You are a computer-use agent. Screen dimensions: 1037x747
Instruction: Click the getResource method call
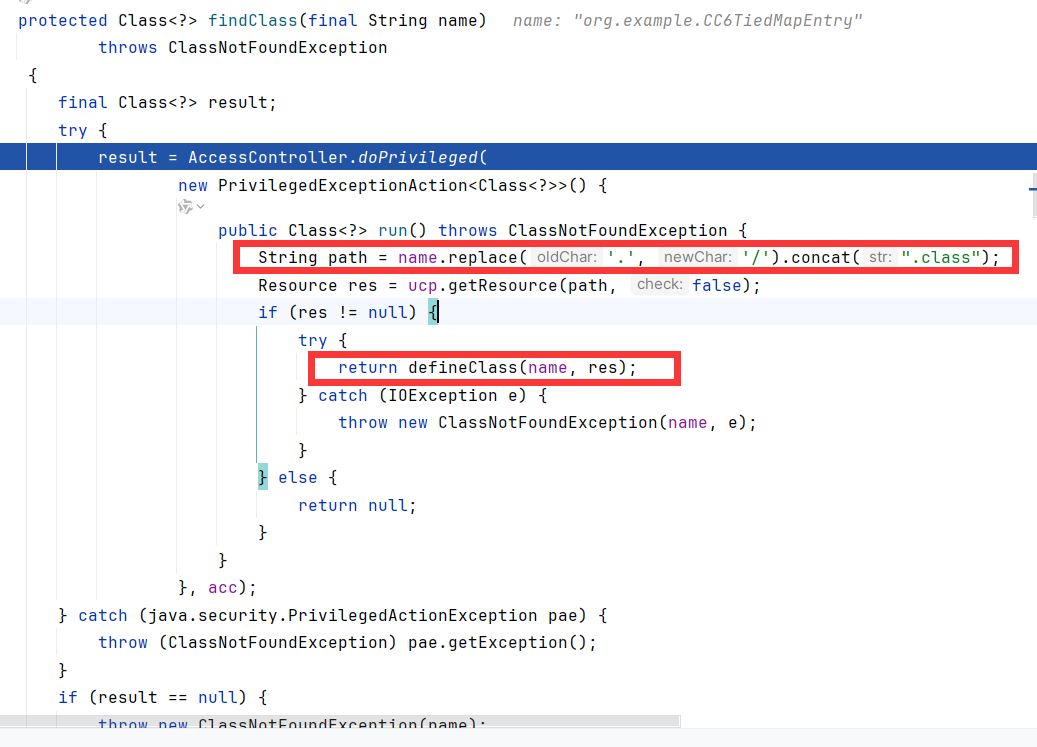tap(503, 285)
